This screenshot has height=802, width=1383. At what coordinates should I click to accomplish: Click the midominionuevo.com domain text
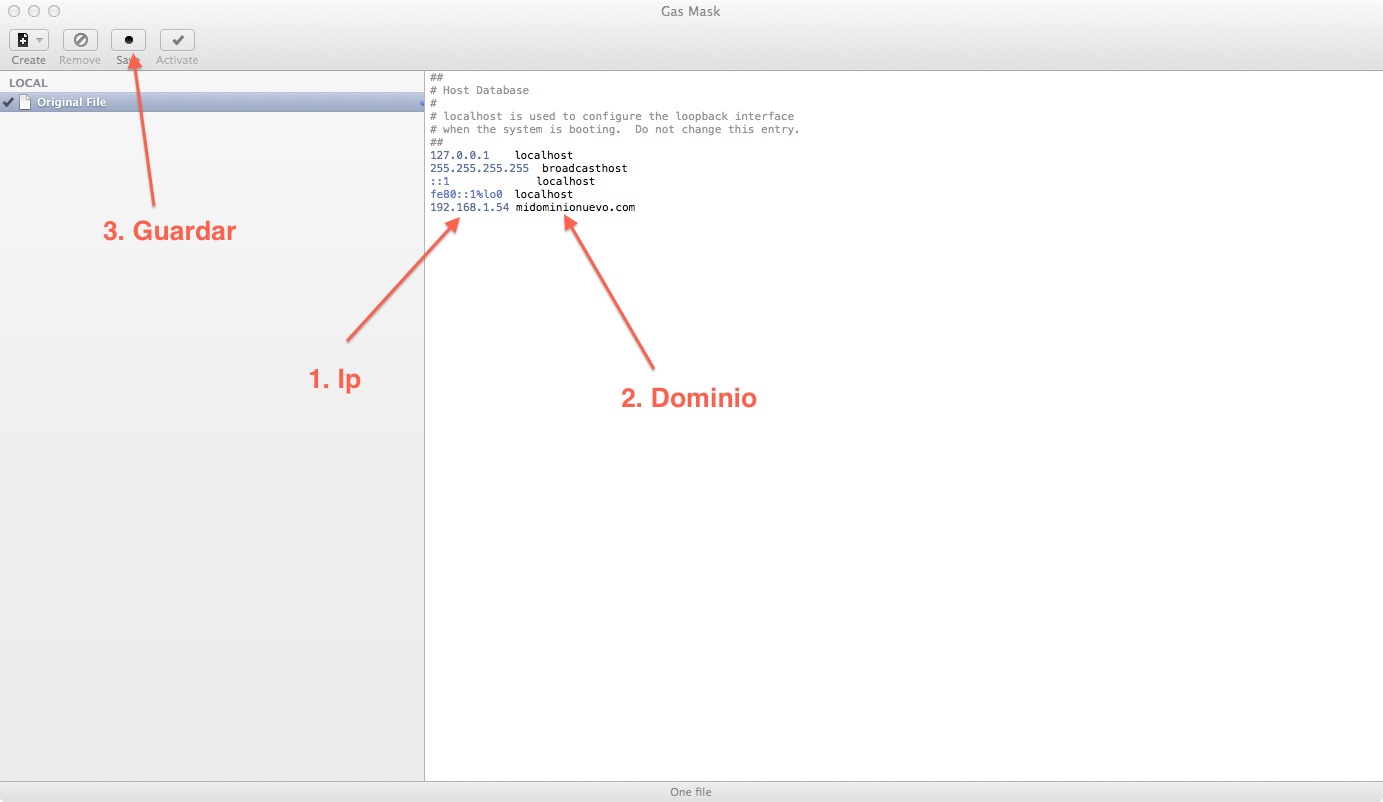click(x=575, y=208)
